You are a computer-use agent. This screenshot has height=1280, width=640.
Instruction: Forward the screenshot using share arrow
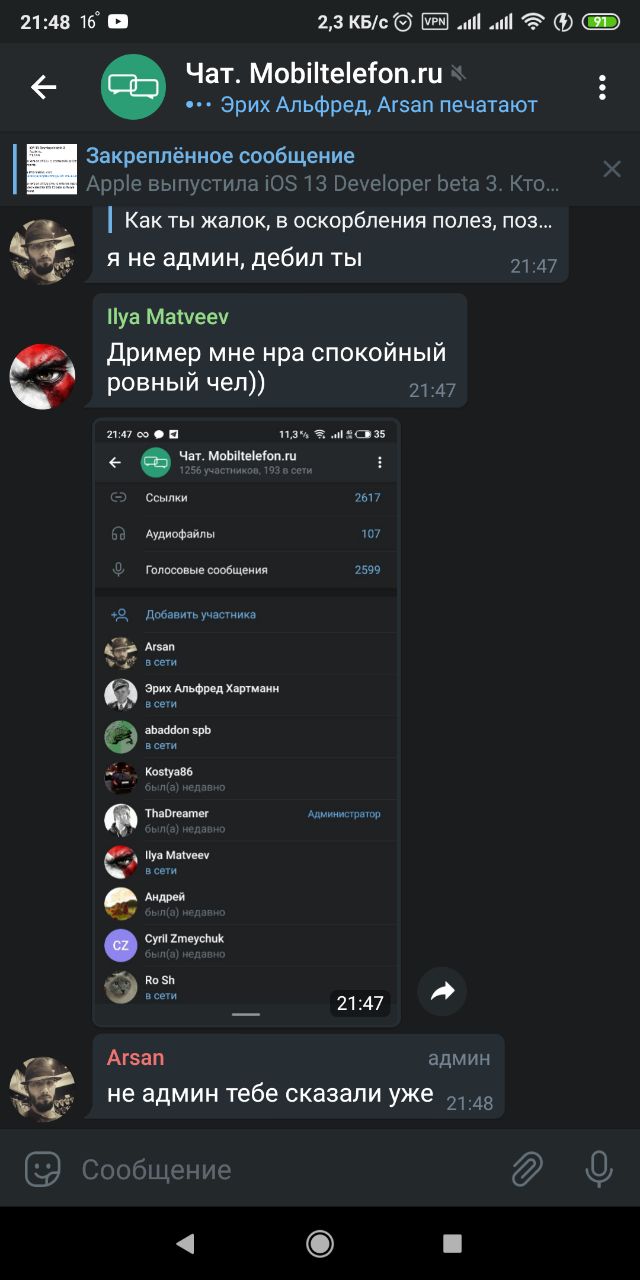[x=442, y=991]
